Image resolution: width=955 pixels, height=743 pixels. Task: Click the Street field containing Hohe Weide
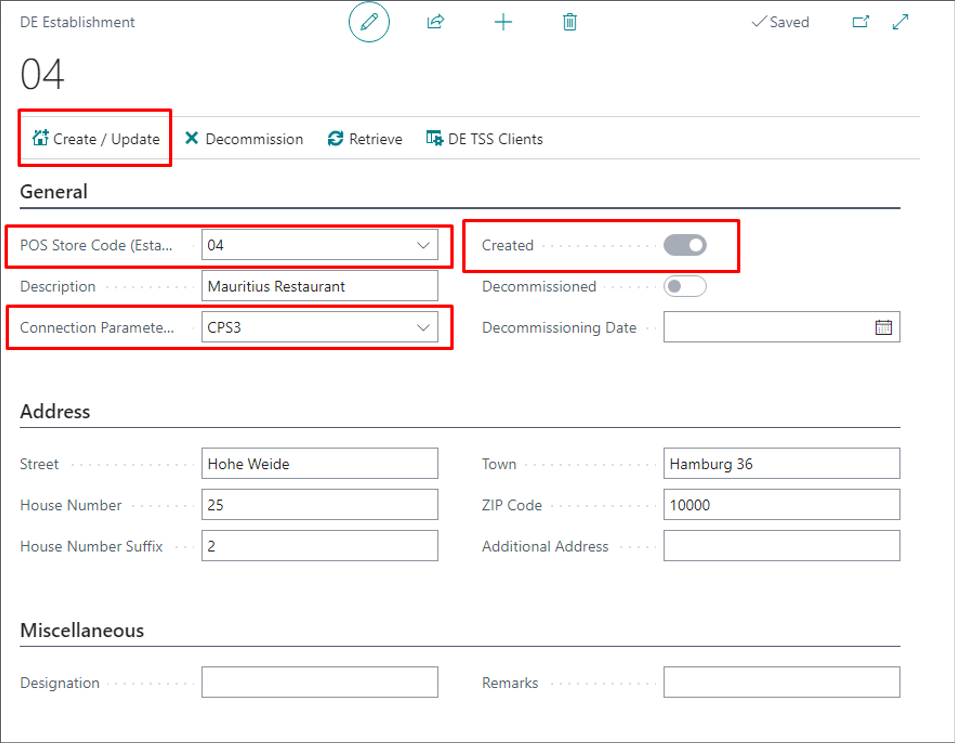click(320, 464)
